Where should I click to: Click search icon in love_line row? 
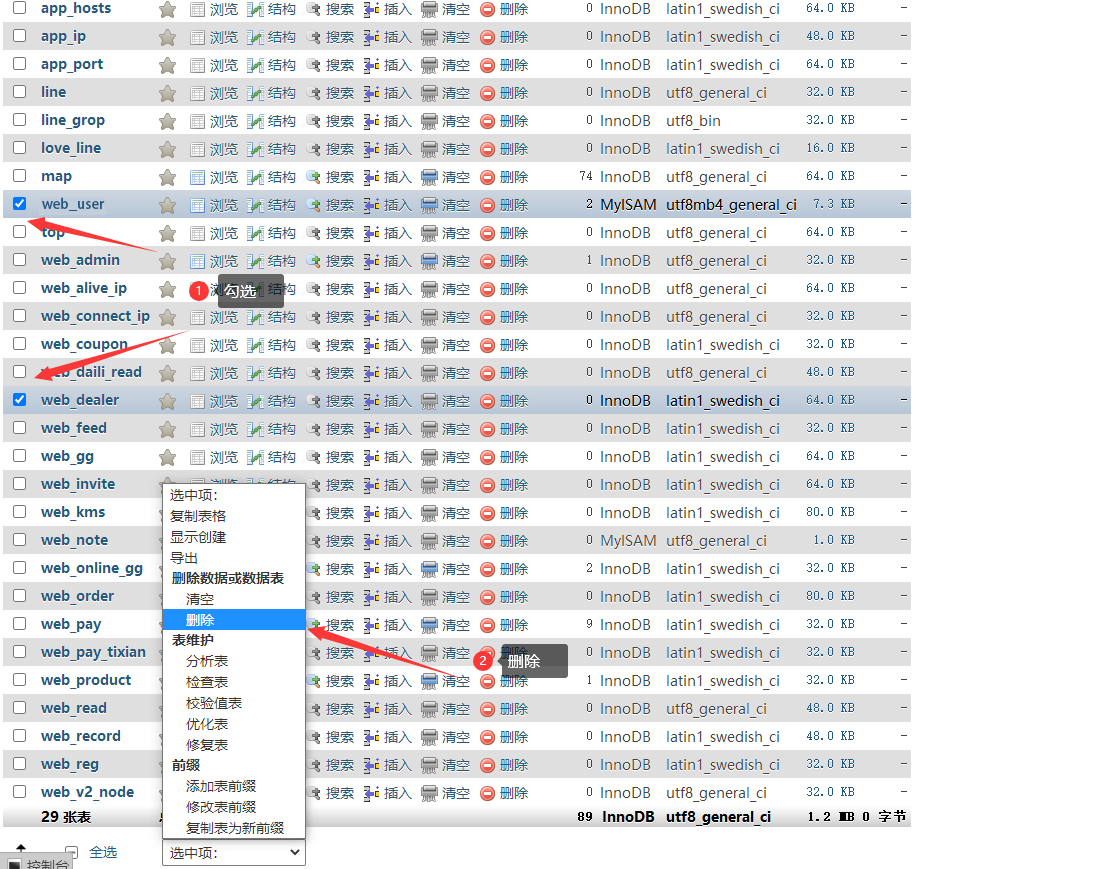click(x=314, y=149)
